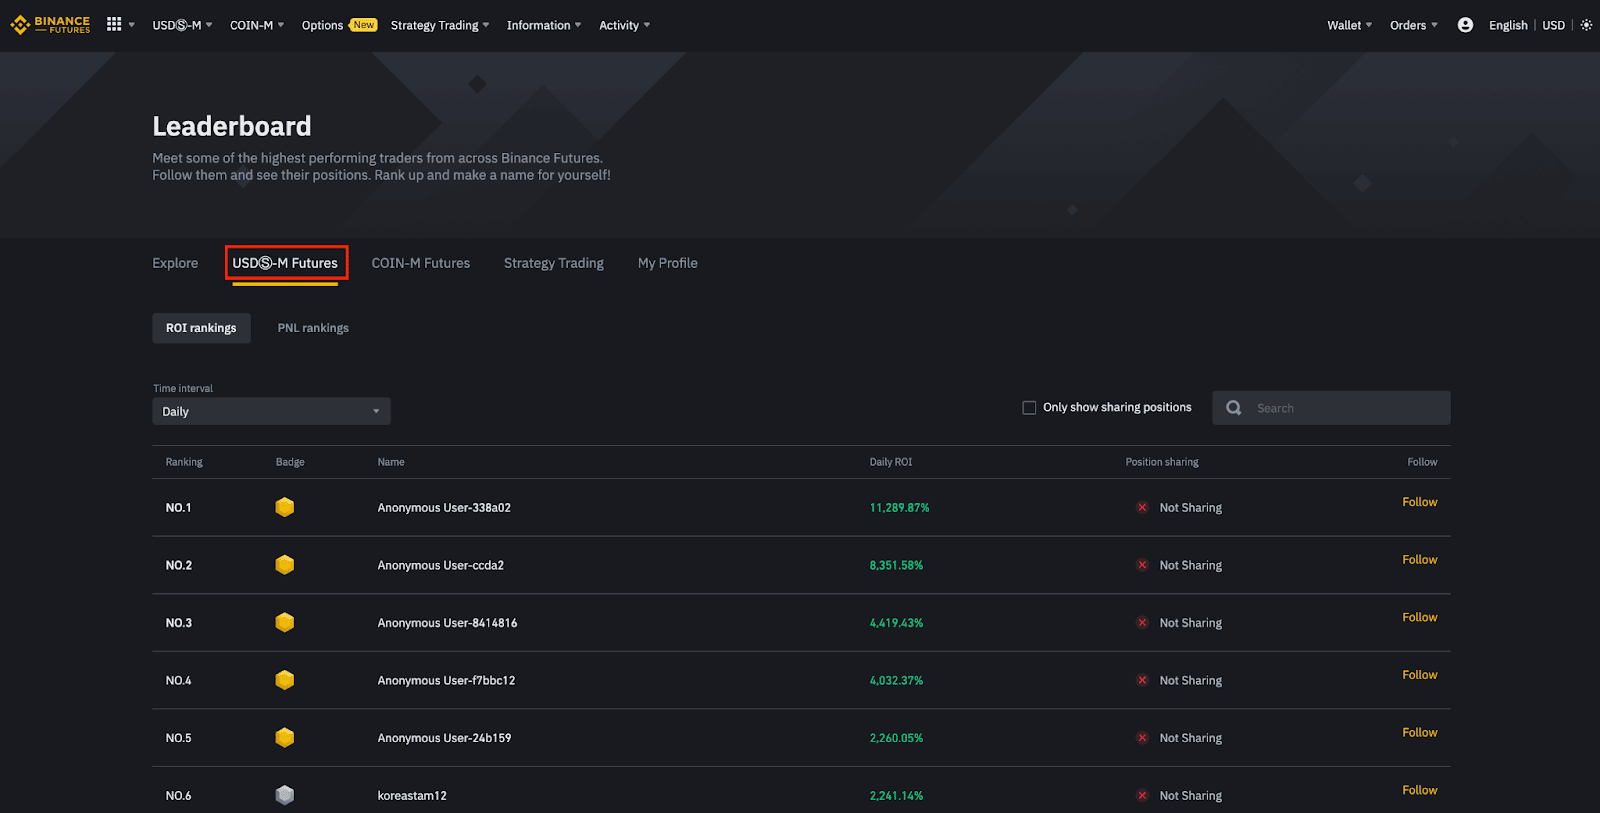This screenshot has width=1600, height=813.
Task: Click the search magnifier icon
Action: (1234, 408)
